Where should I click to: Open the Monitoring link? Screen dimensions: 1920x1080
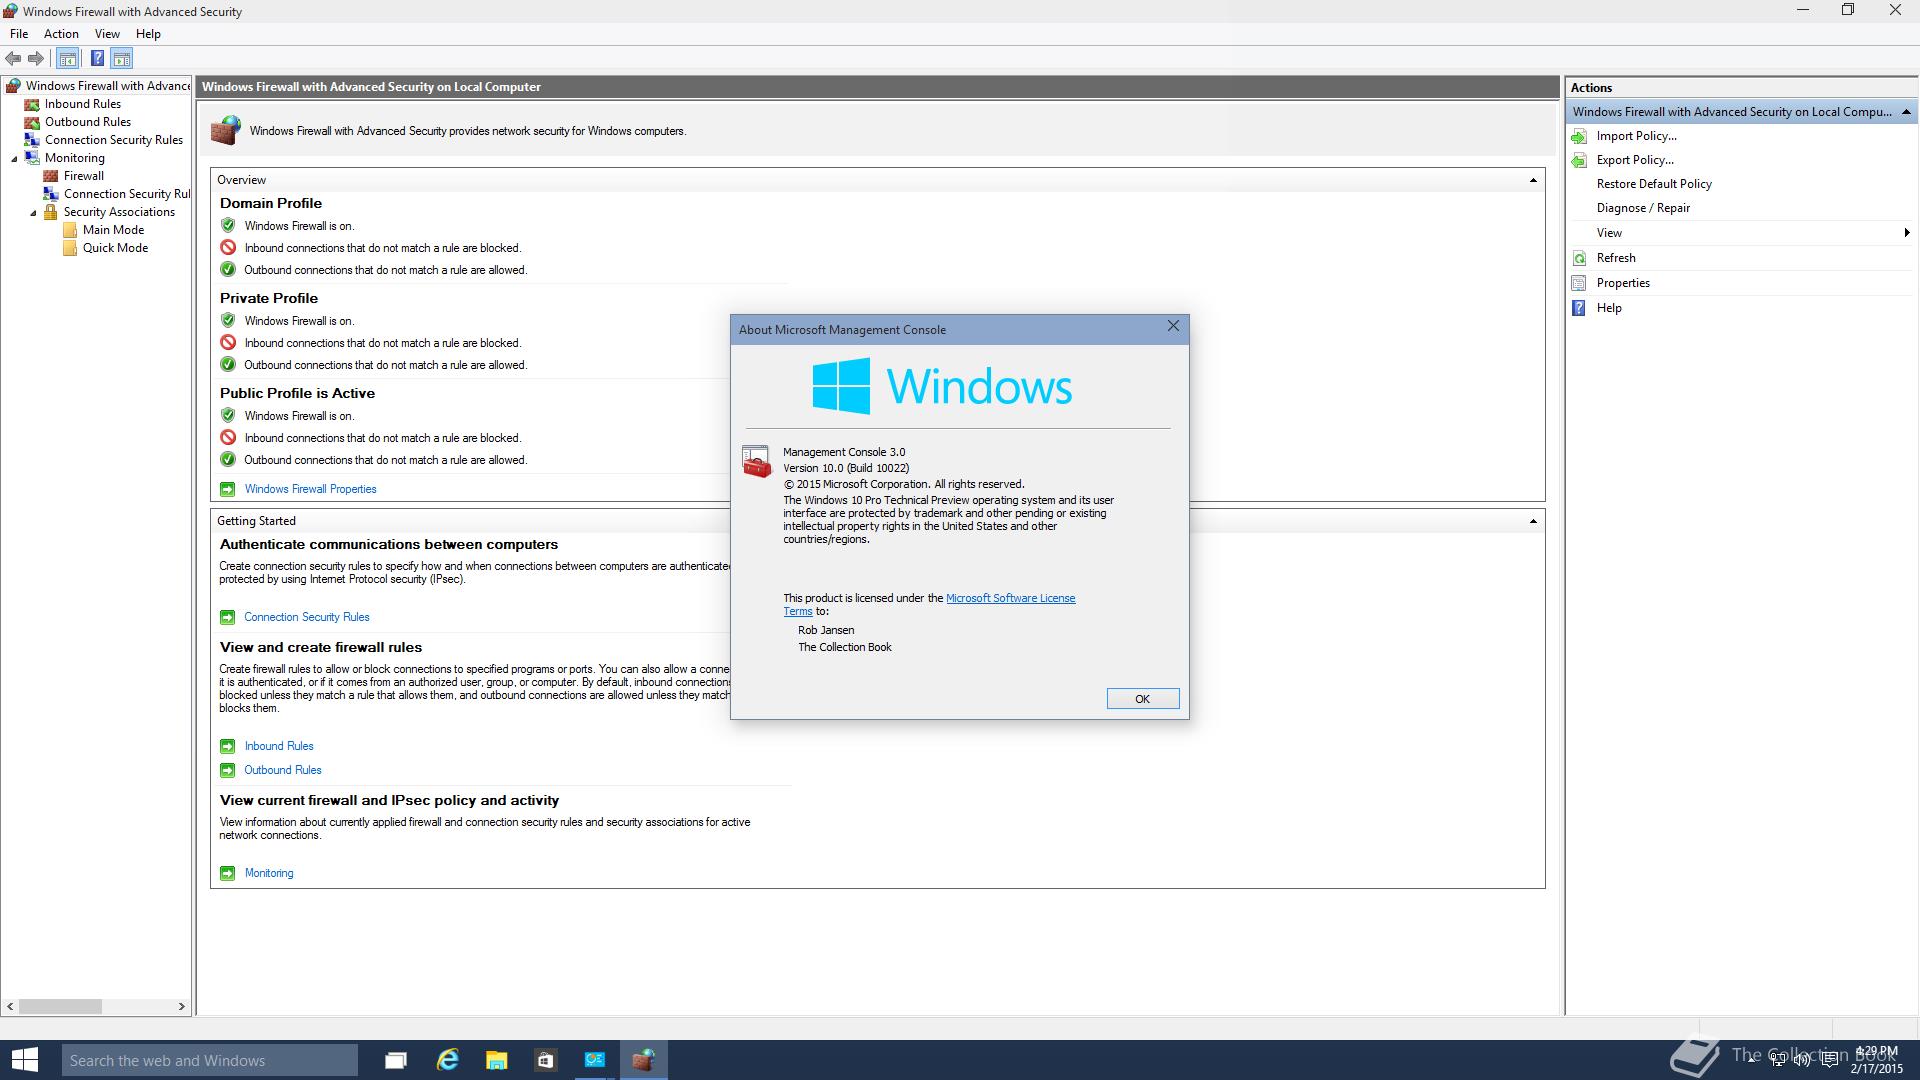click(x=269, y=873)
